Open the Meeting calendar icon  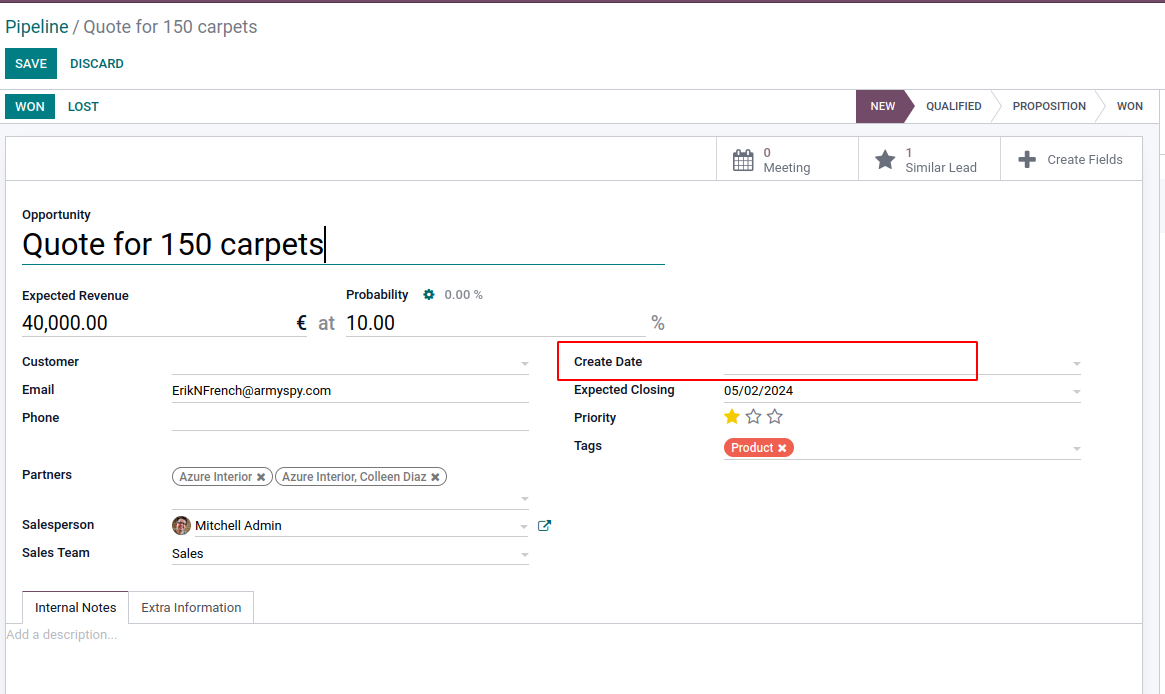click(743, 160)
